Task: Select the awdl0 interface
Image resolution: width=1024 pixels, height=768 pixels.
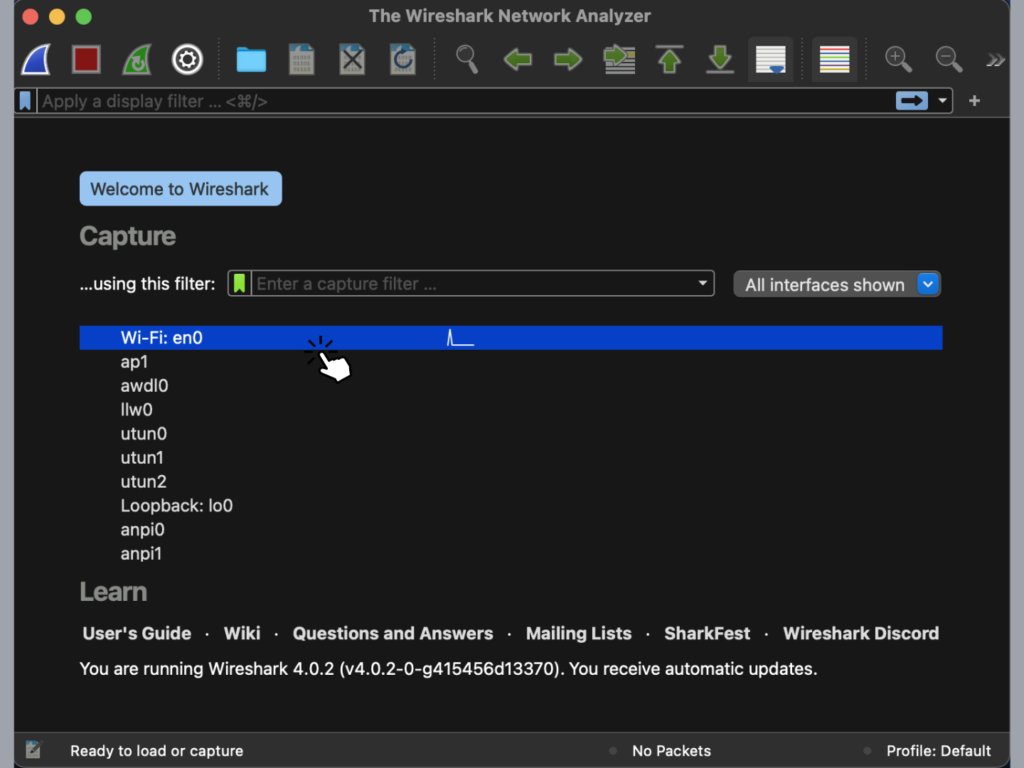Action: 144,386
